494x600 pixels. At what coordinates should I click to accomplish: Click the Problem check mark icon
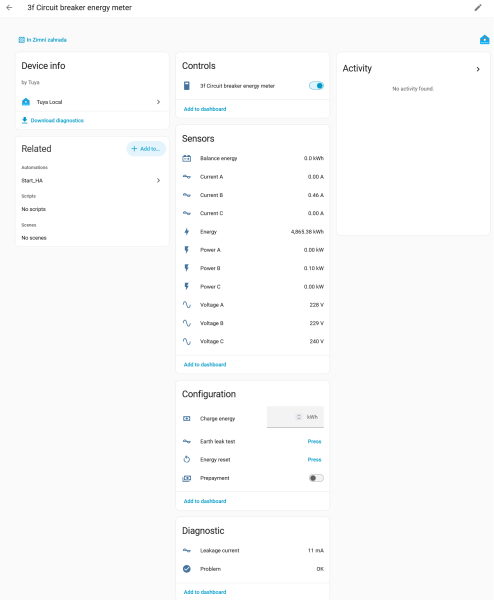pos(187,569)
